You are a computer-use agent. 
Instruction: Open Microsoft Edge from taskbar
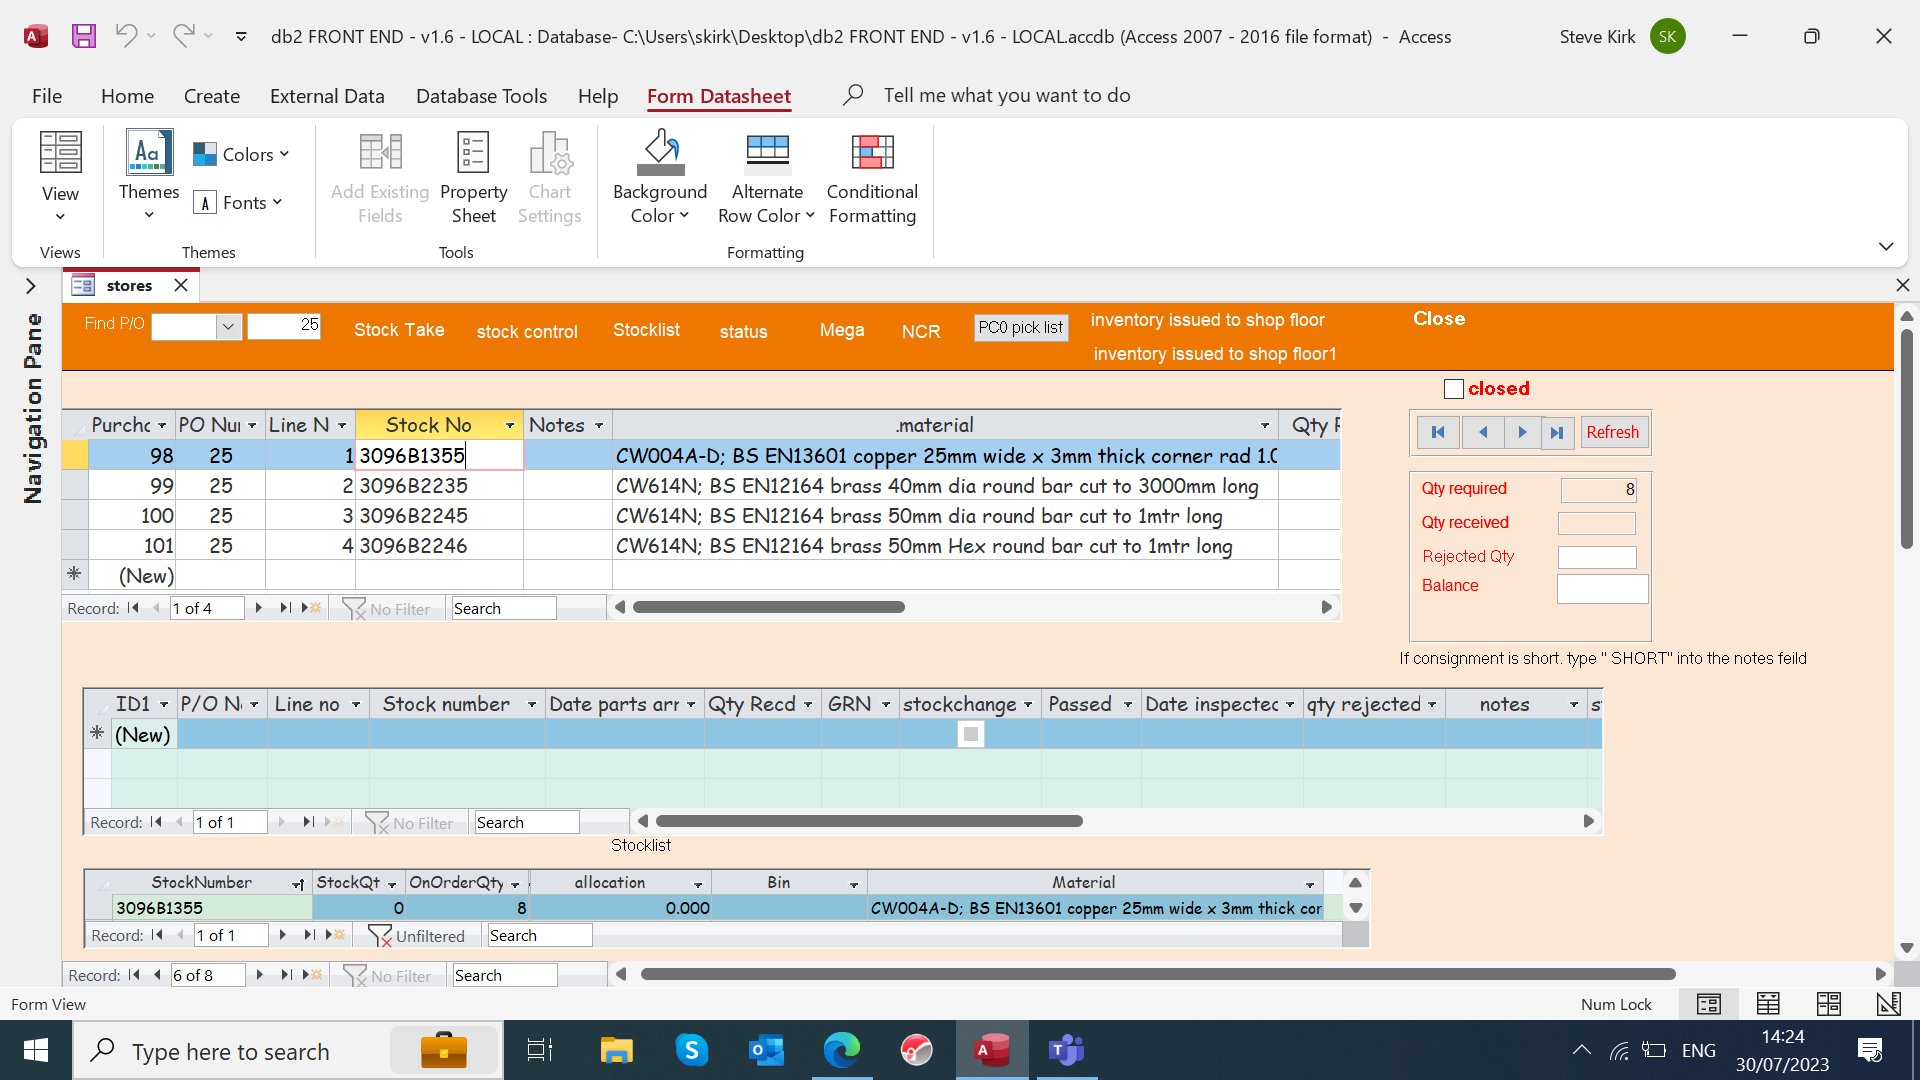841,1051
